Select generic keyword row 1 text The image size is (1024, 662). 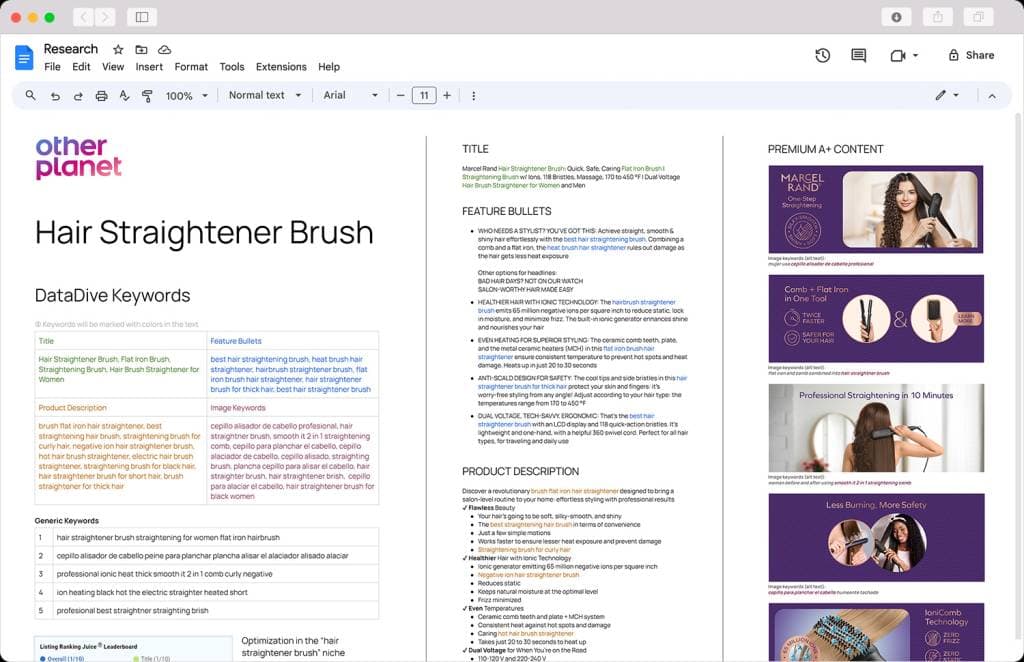click(x=168, y=537)
